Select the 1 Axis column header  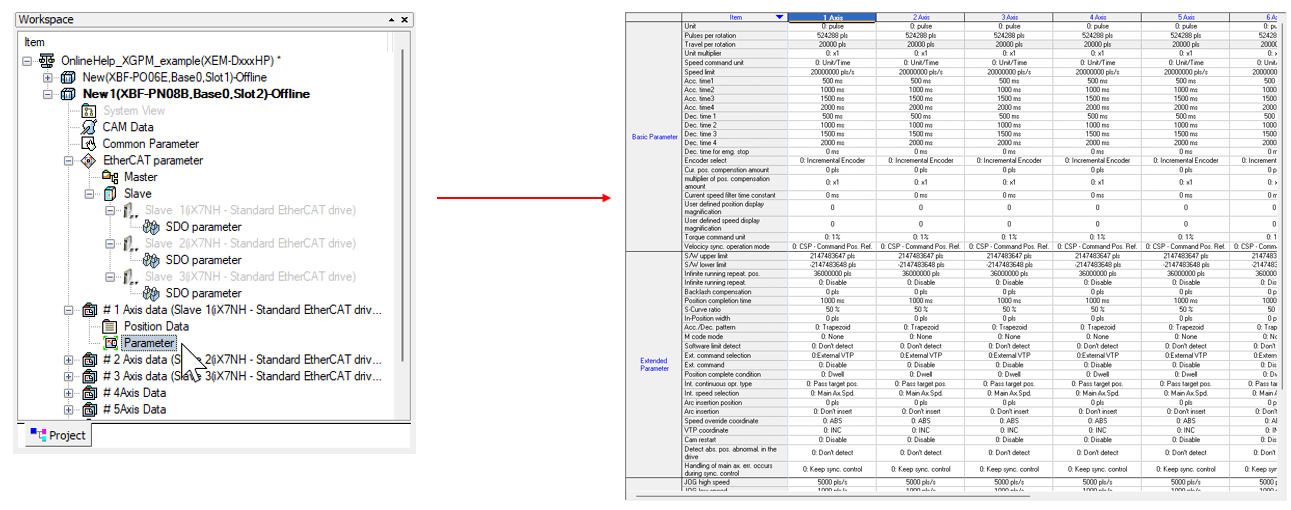(x=833, y=17)
